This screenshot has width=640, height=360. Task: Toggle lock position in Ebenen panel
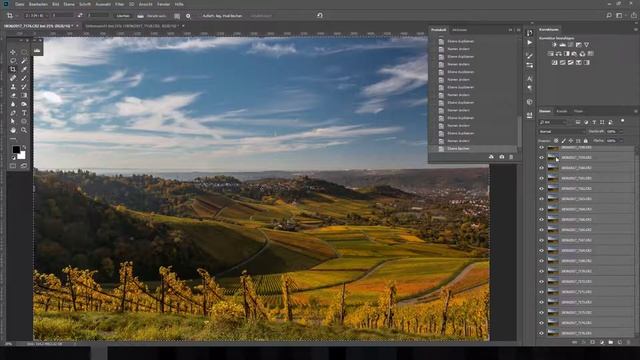click(x=571, y=140)
